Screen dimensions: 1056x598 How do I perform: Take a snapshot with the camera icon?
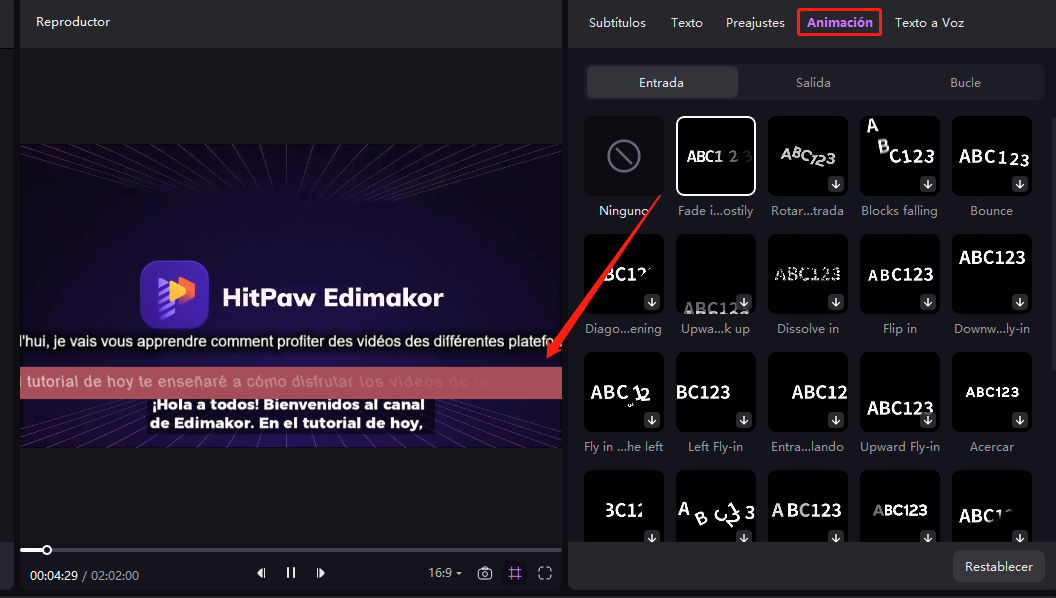point(485,573)
